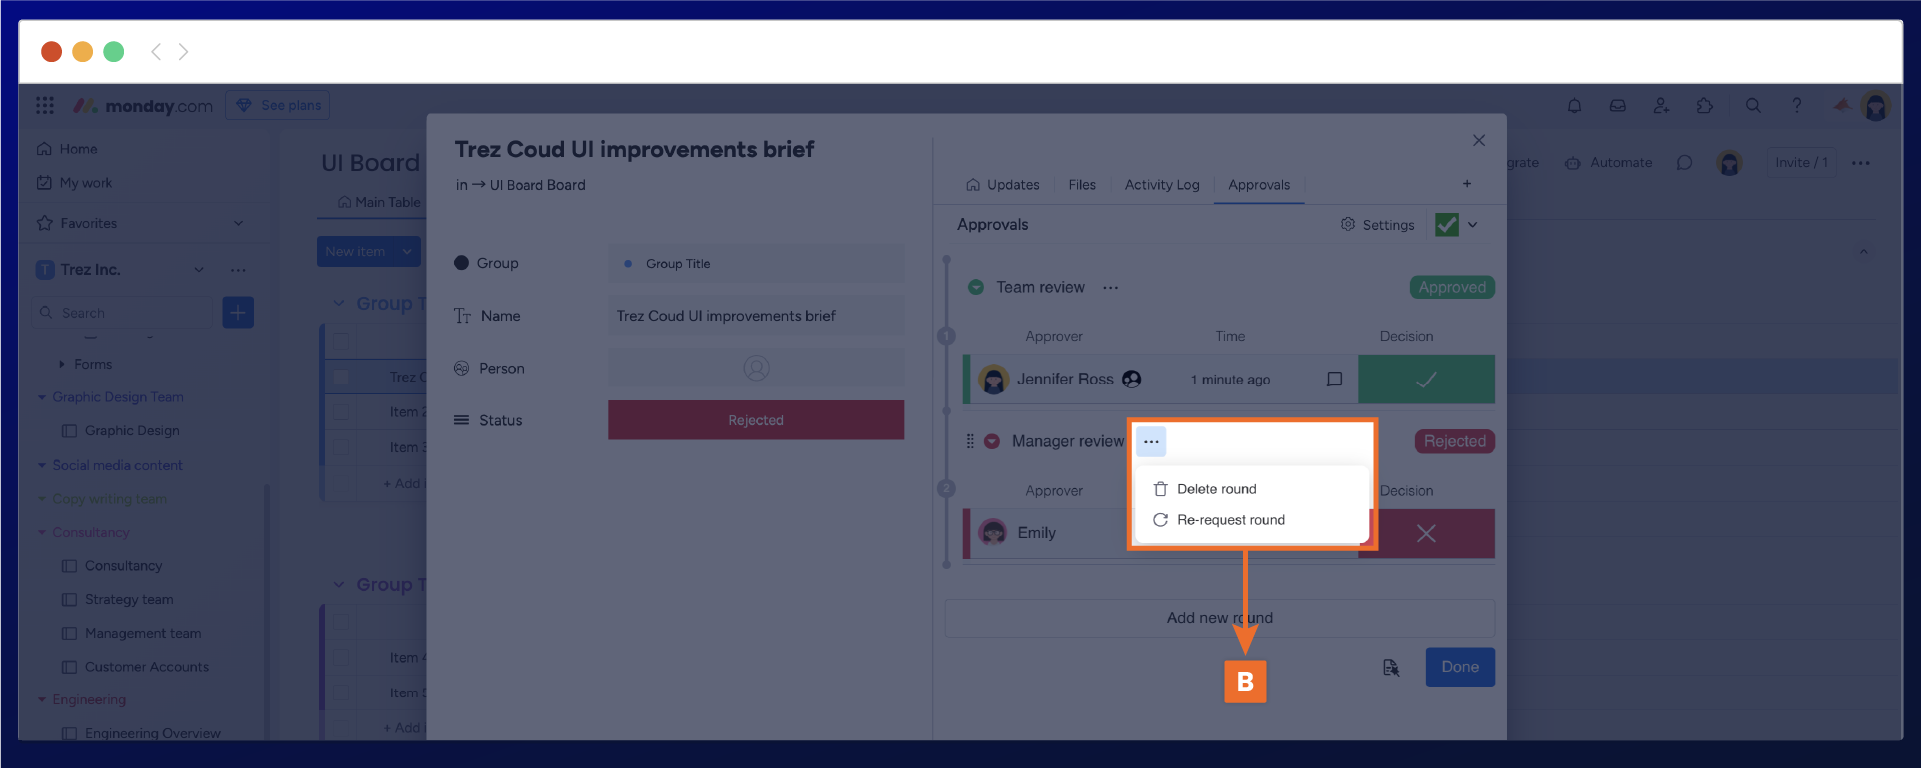The width and height of the screenshot is (1921, 768).
Task: Expand the Favorites section chevron
Action: coord(238,223)
